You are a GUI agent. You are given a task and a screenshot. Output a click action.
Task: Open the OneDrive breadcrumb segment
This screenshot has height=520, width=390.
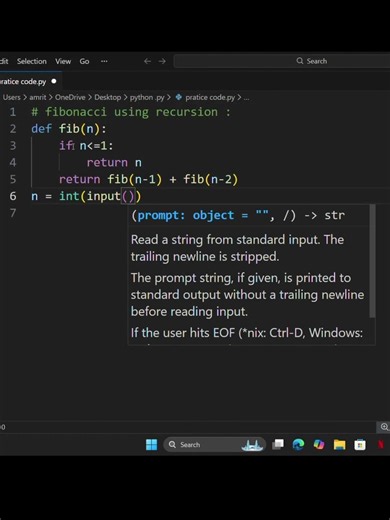tap(70, 97)
